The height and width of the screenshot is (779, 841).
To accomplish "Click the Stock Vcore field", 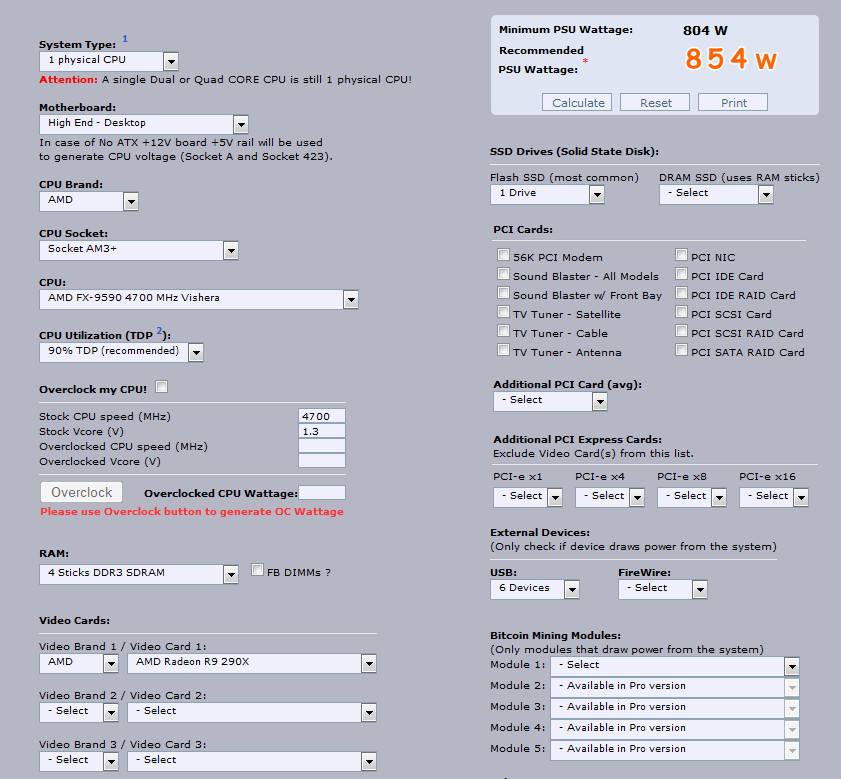I will tap(322, 431).
